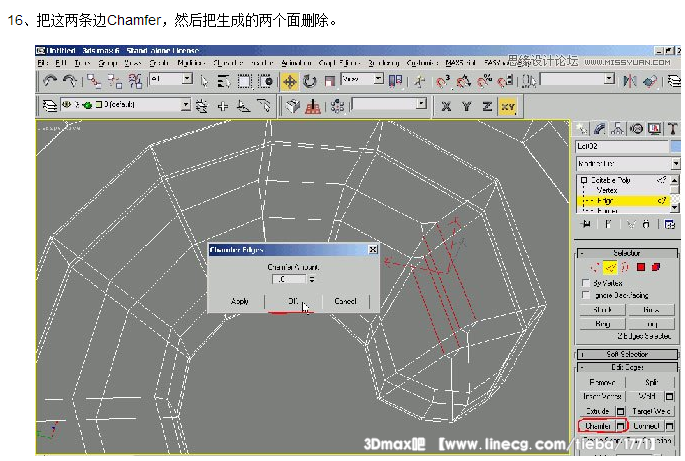685x461 pixels.
Task: Open the Group menu
Action: (x=107, y=63)
